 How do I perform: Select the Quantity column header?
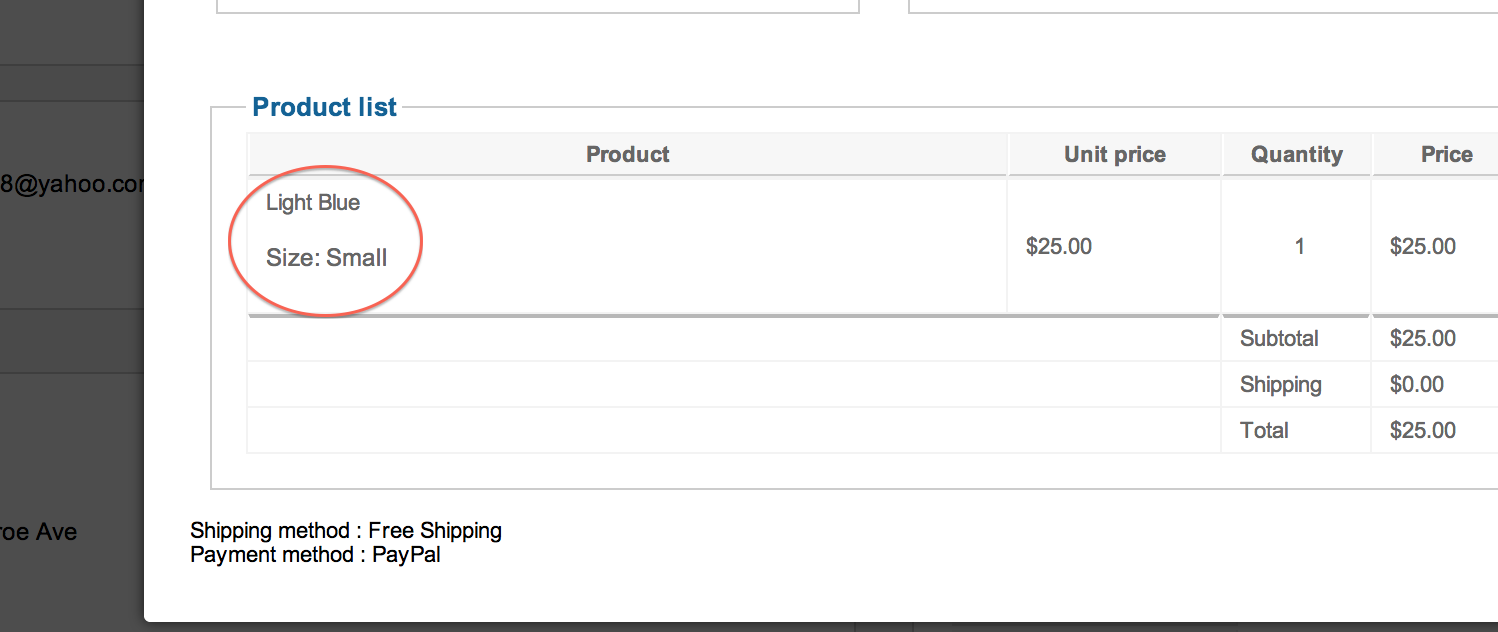[1296, 155]
